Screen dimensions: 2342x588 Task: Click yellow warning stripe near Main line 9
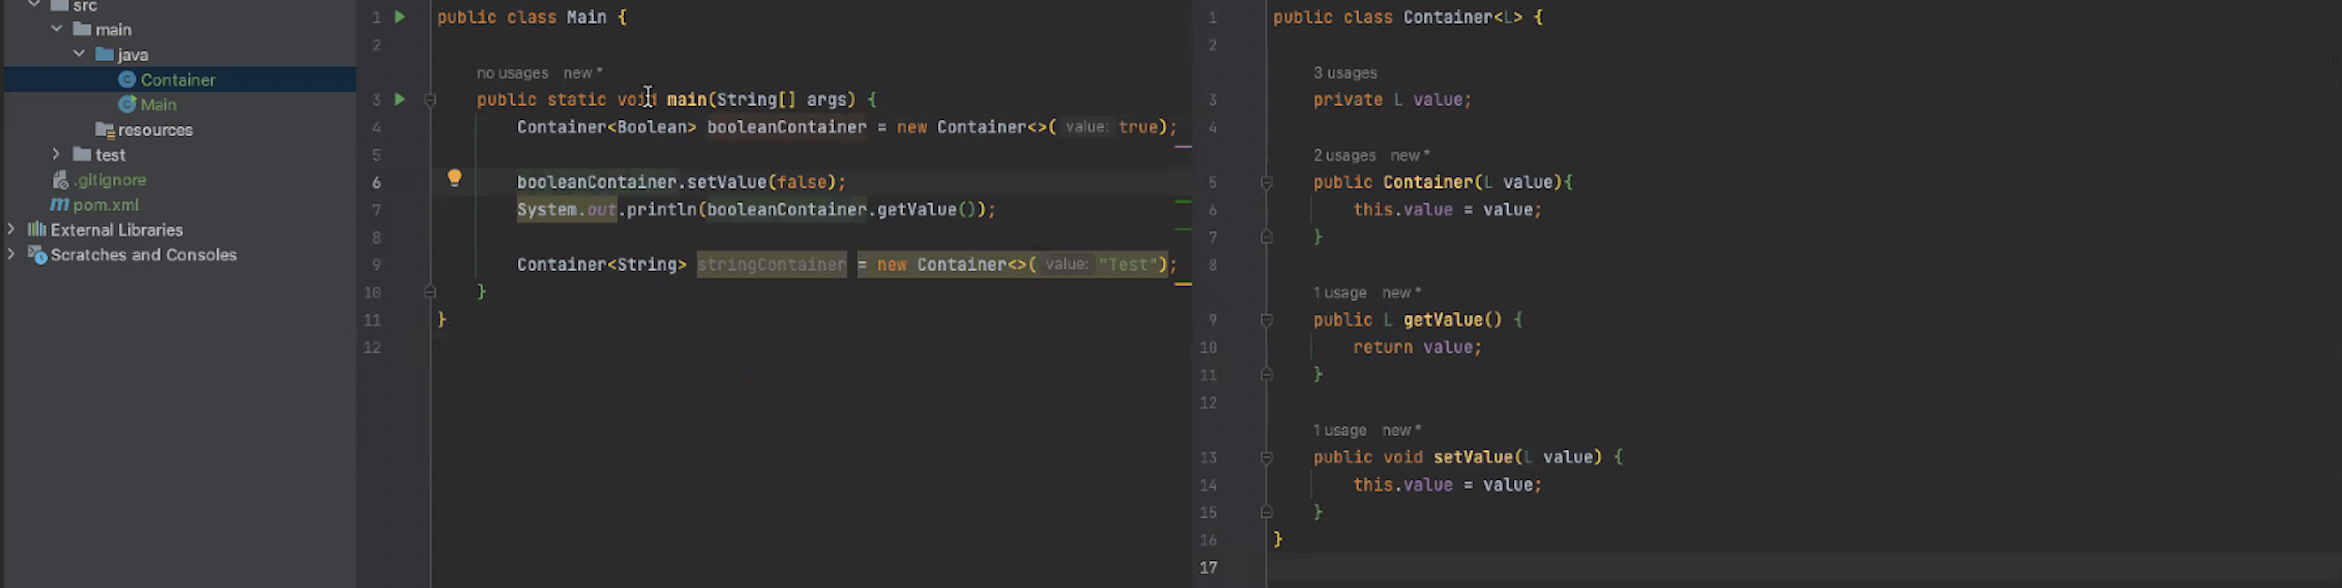(x=1183, y=284)
